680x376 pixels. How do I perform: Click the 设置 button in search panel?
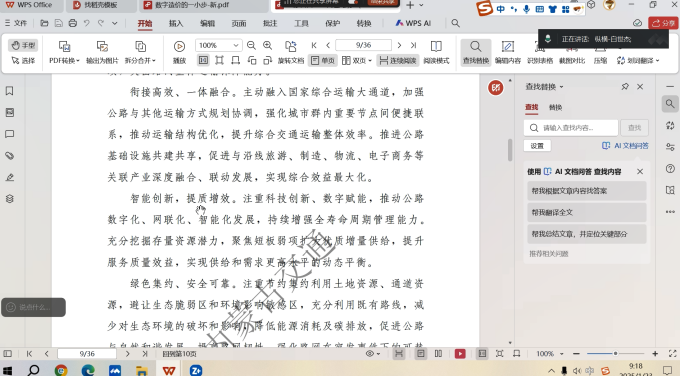537,146
